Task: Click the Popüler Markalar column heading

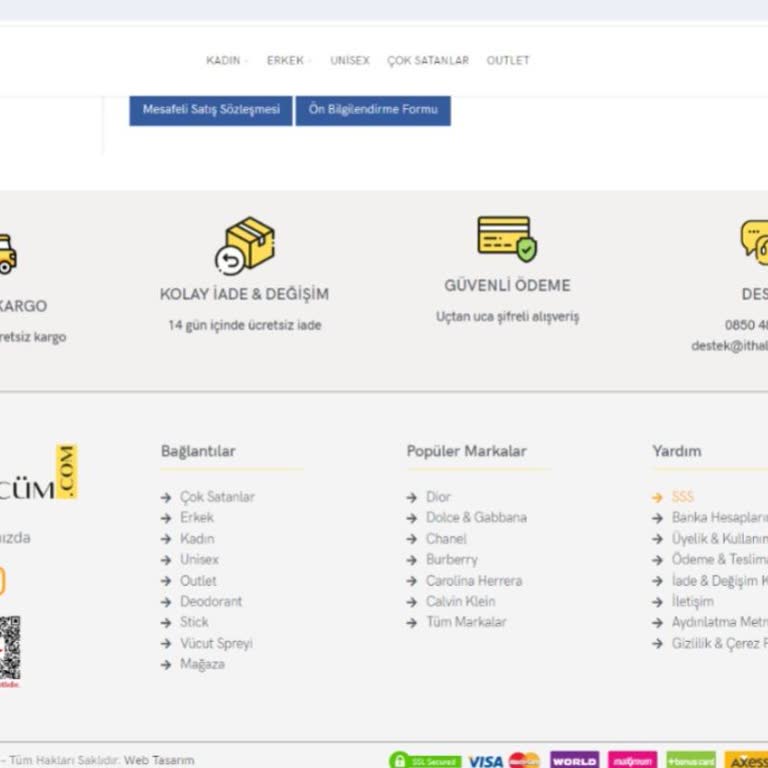Action: (466, 451)
